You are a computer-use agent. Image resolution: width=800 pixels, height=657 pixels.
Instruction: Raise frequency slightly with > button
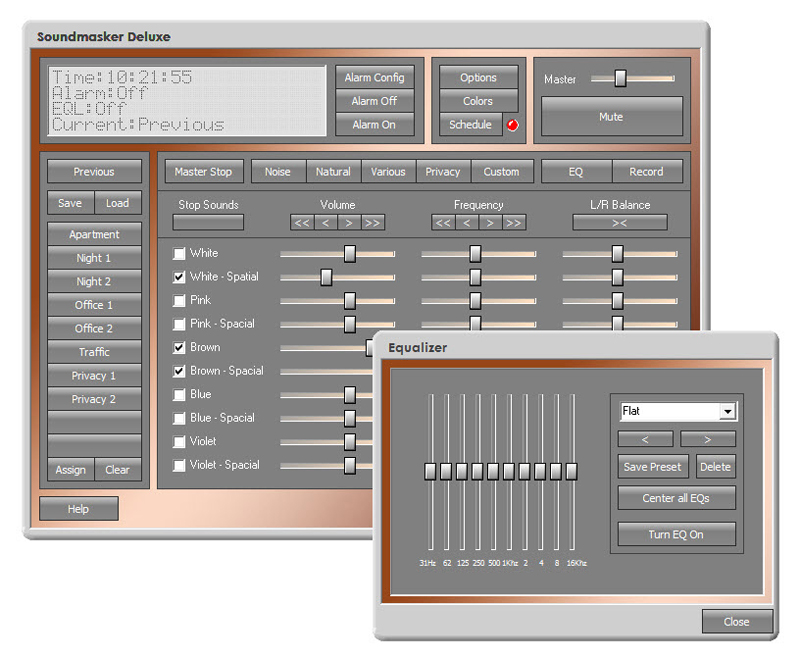[490, 223]
